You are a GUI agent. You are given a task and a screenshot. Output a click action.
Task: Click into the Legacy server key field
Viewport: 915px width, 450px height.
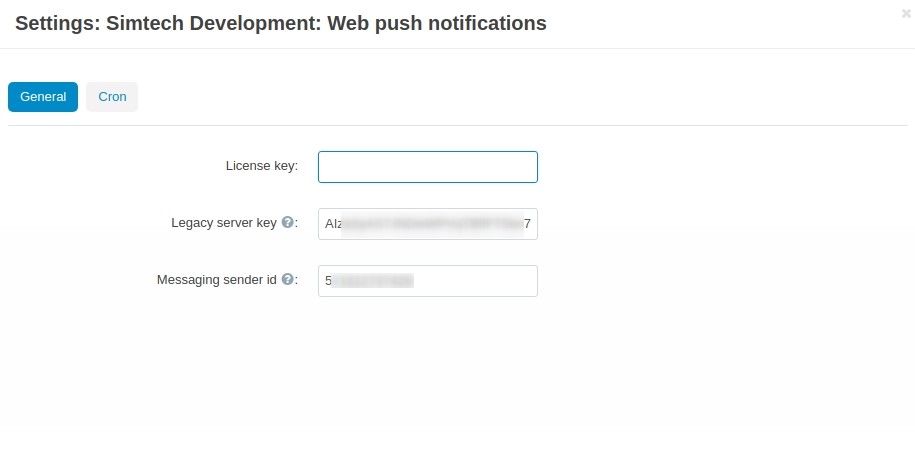pyautogui.click(x=428, y=224)
